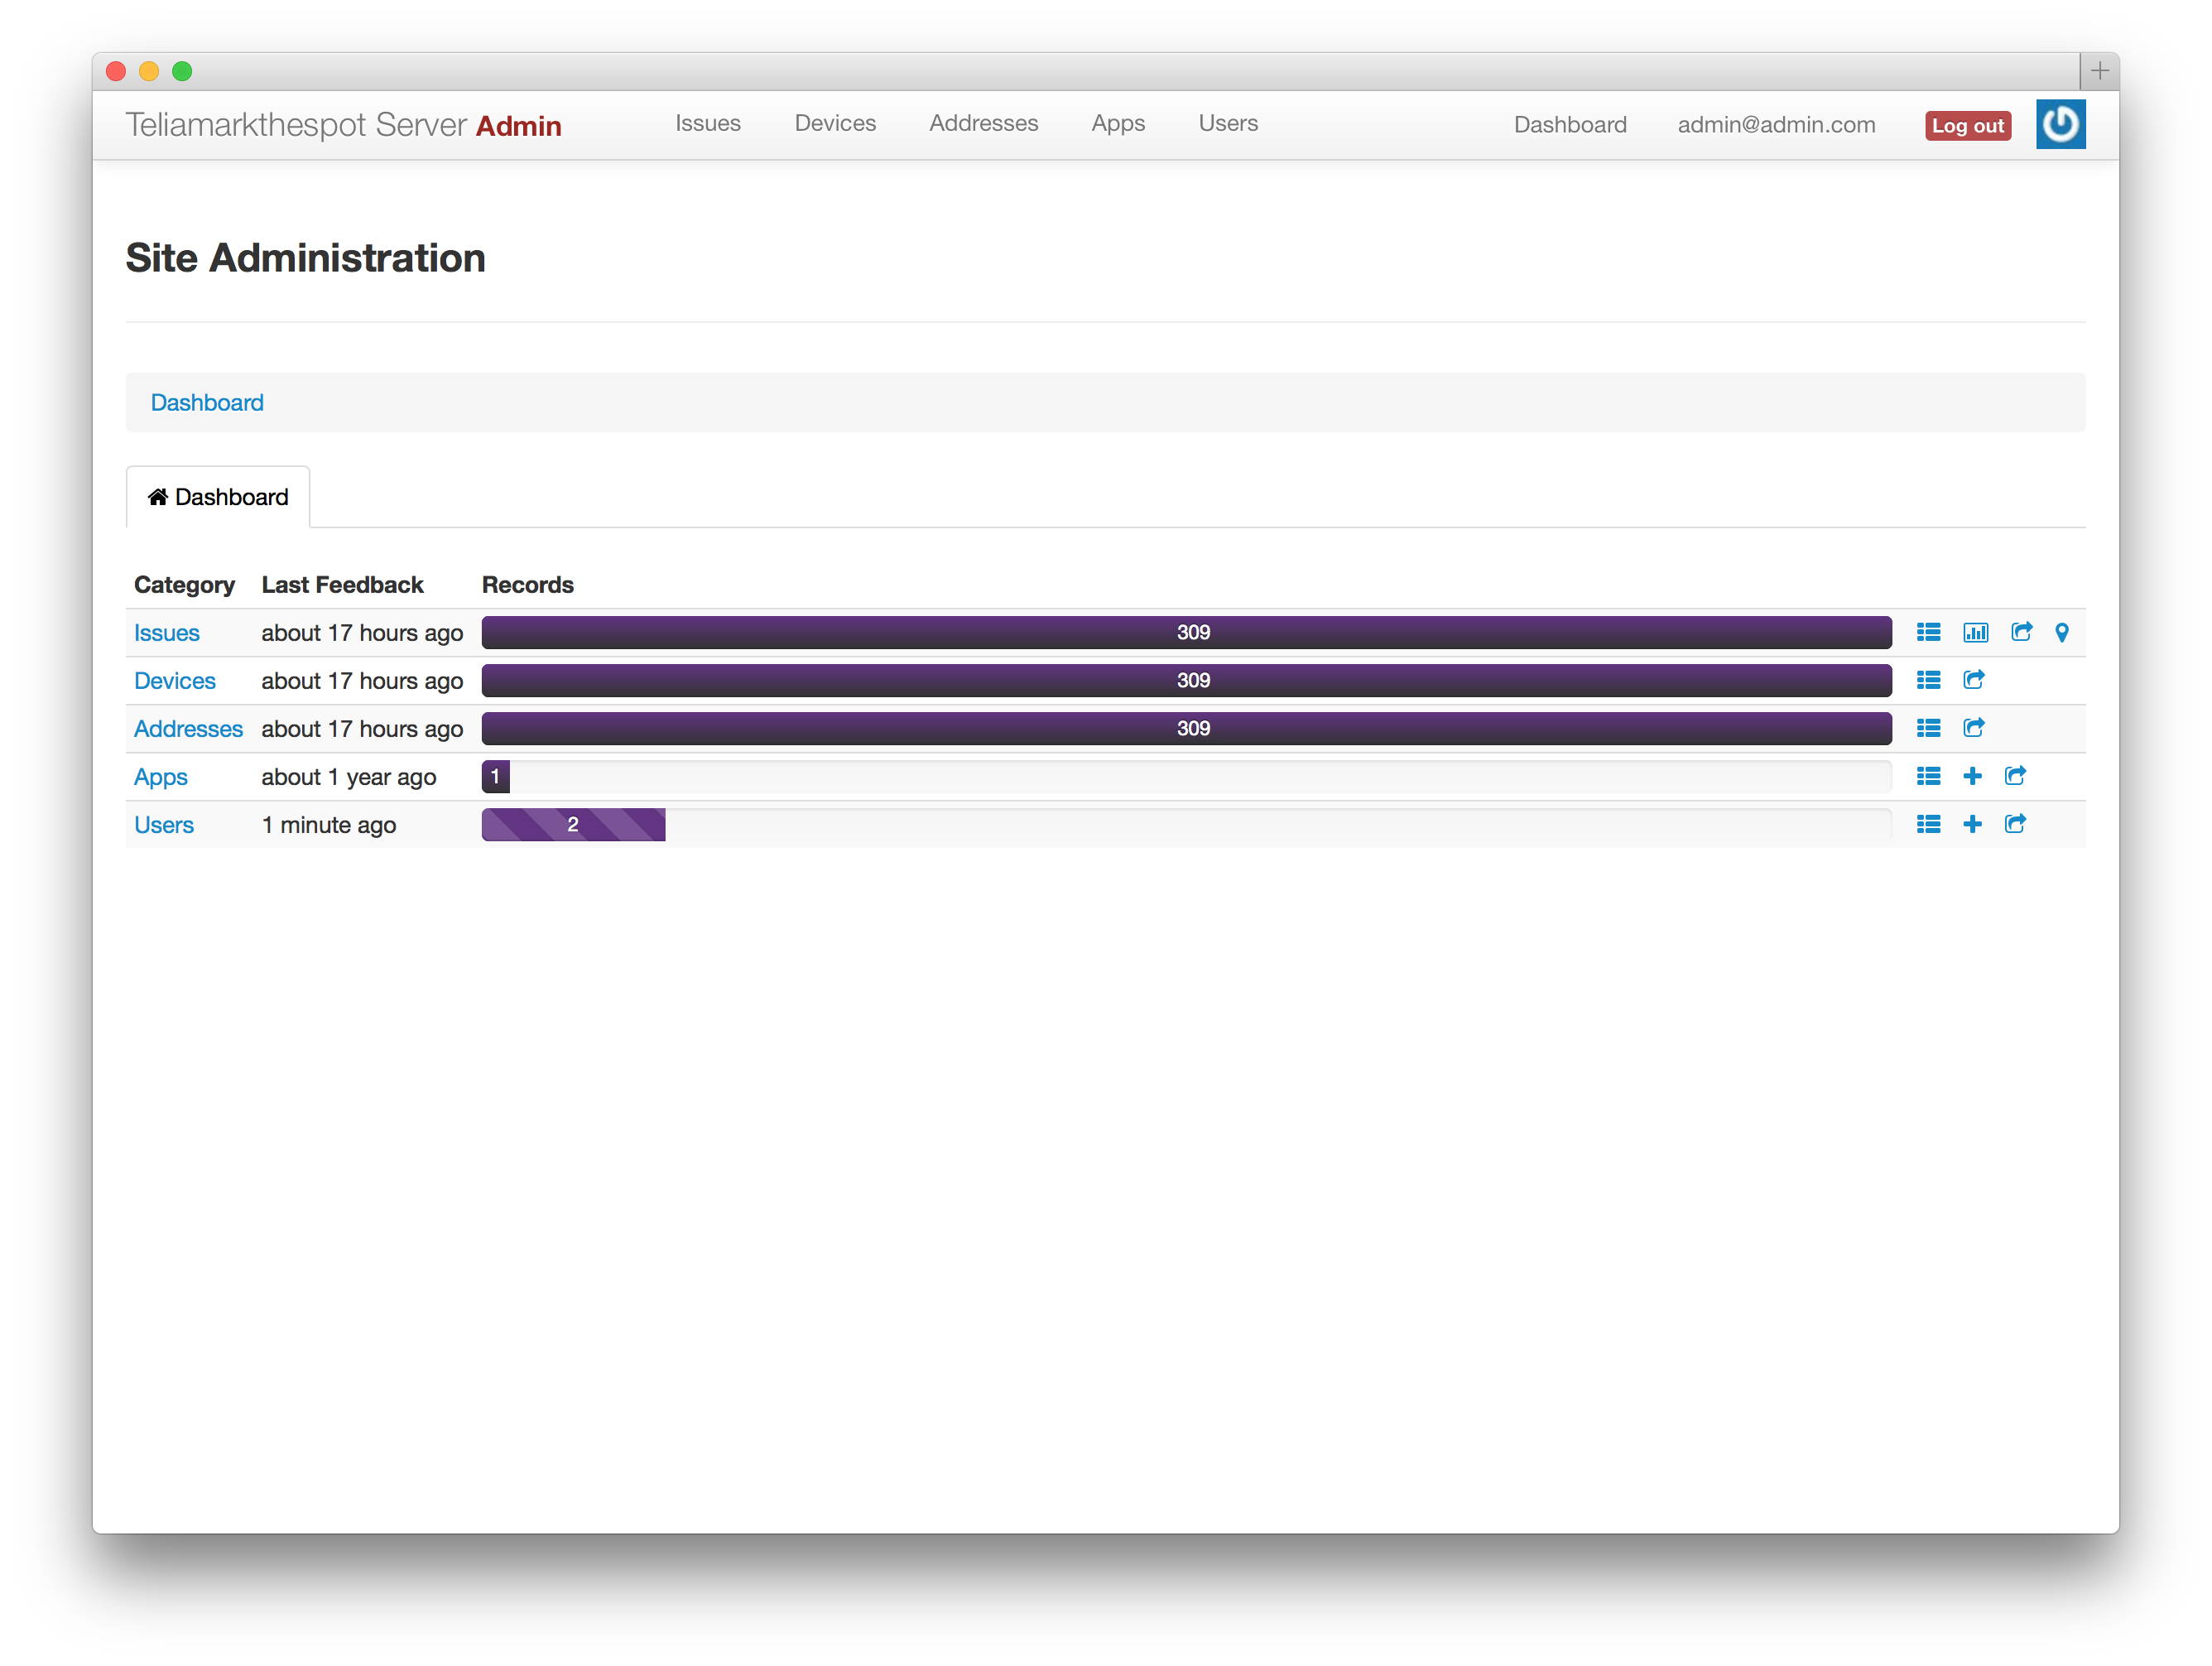Click the export icon in the Issues row
This screenshot has height=1666, width=2212.
point(2021,632)
